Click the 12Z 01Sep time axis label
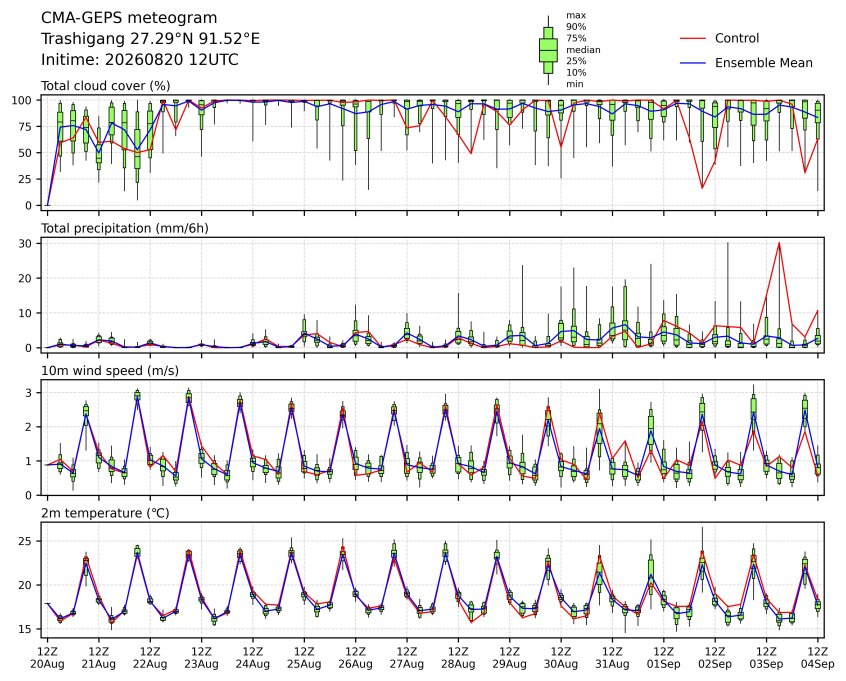 [x=664, y=658]
